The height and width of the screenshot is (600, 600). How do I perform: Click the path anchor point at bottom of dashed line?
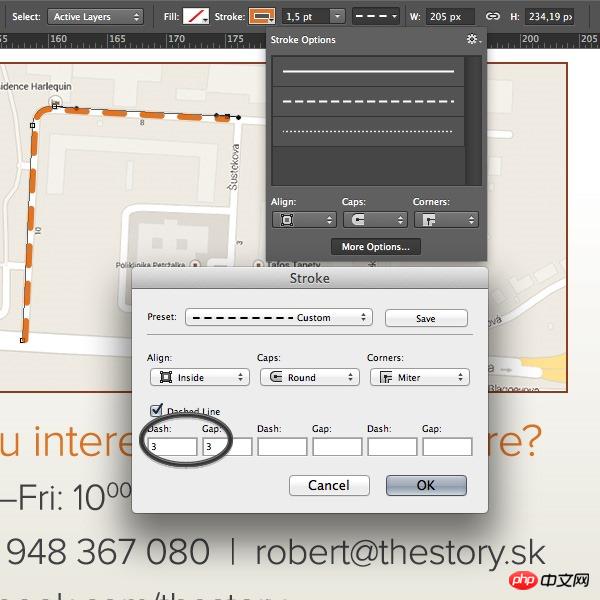[x=22, y=340]
